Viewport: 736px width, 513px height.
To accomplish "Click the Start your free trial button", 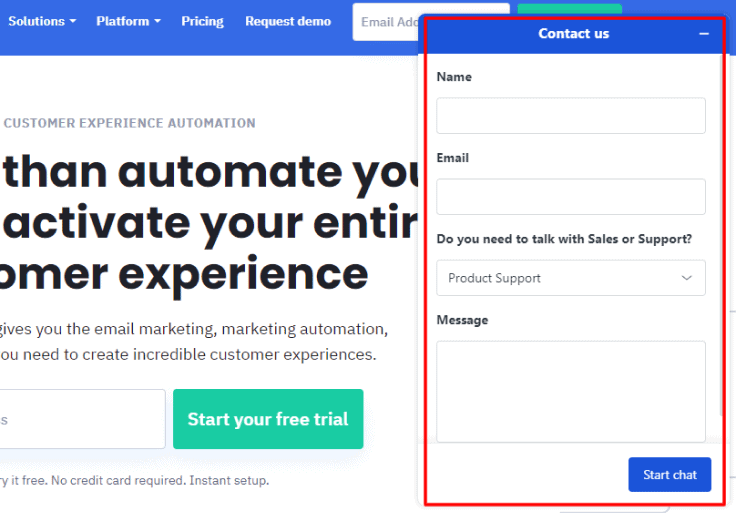I will pos(268,419).
